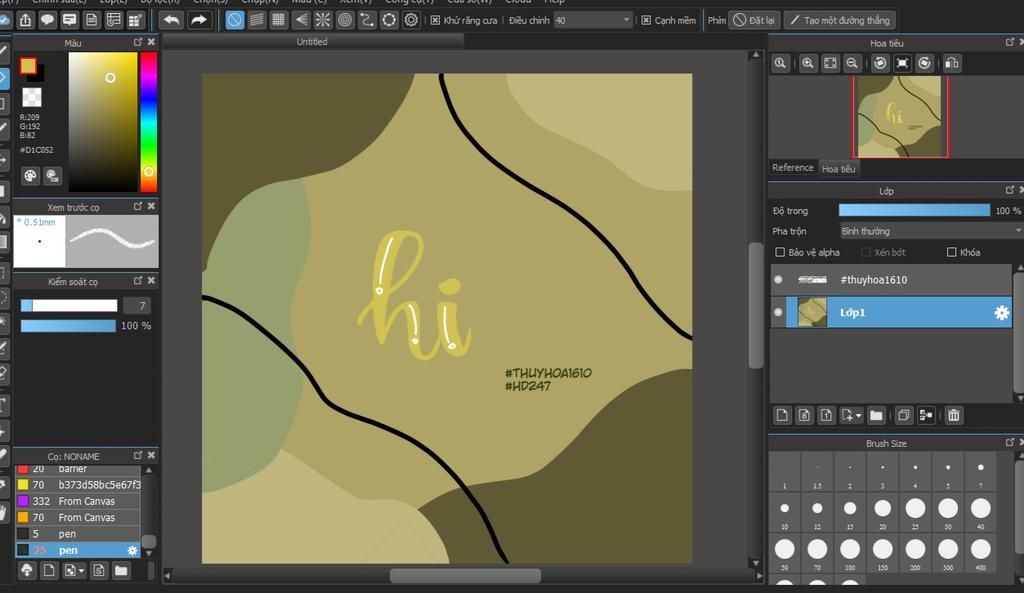
Task: Enable the concentric circle snap guide
Action: tap(345, 20)
